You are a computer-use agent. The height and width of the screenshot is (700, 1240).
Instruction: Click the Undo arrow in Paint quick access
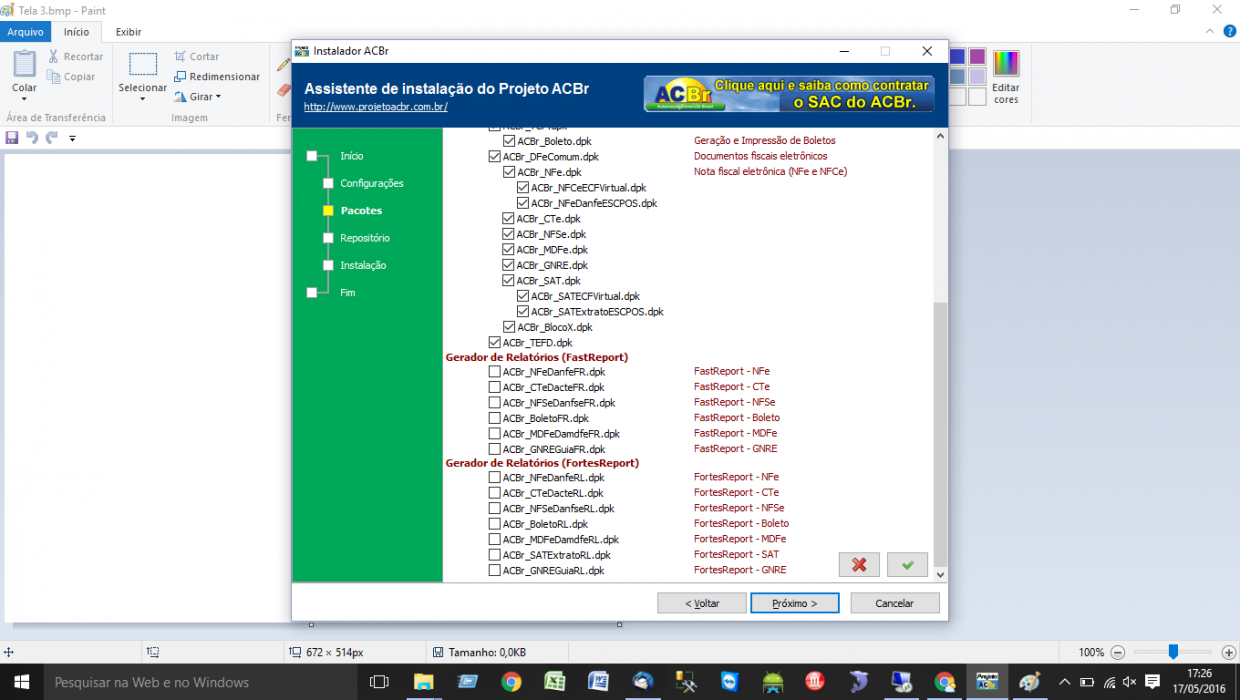tap(32, 137)
